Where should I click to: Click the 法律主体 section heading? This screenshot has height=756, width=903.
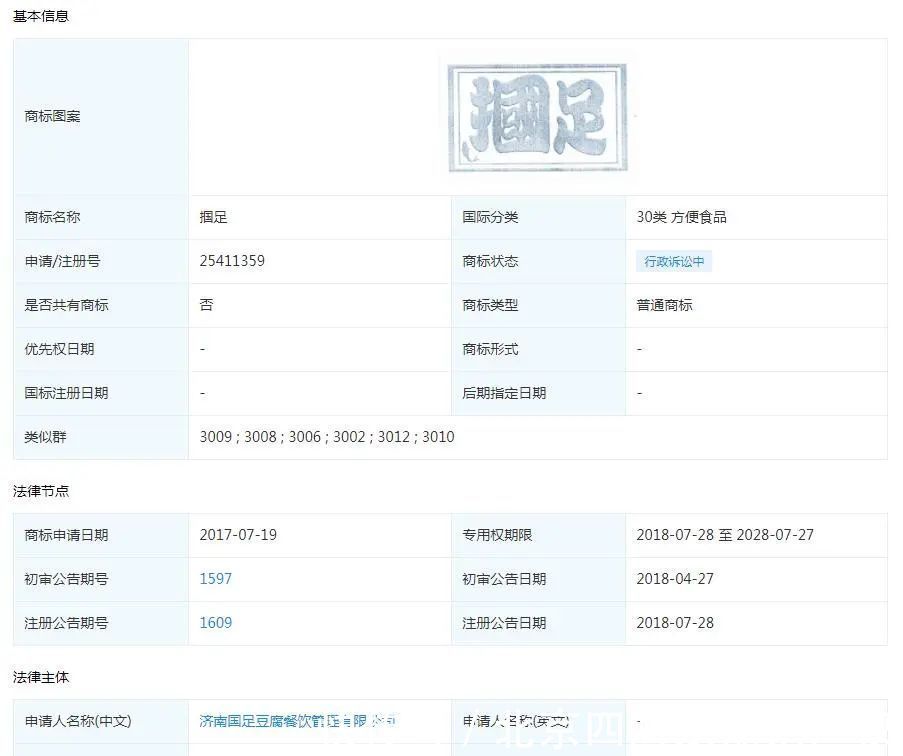[41, 677]
